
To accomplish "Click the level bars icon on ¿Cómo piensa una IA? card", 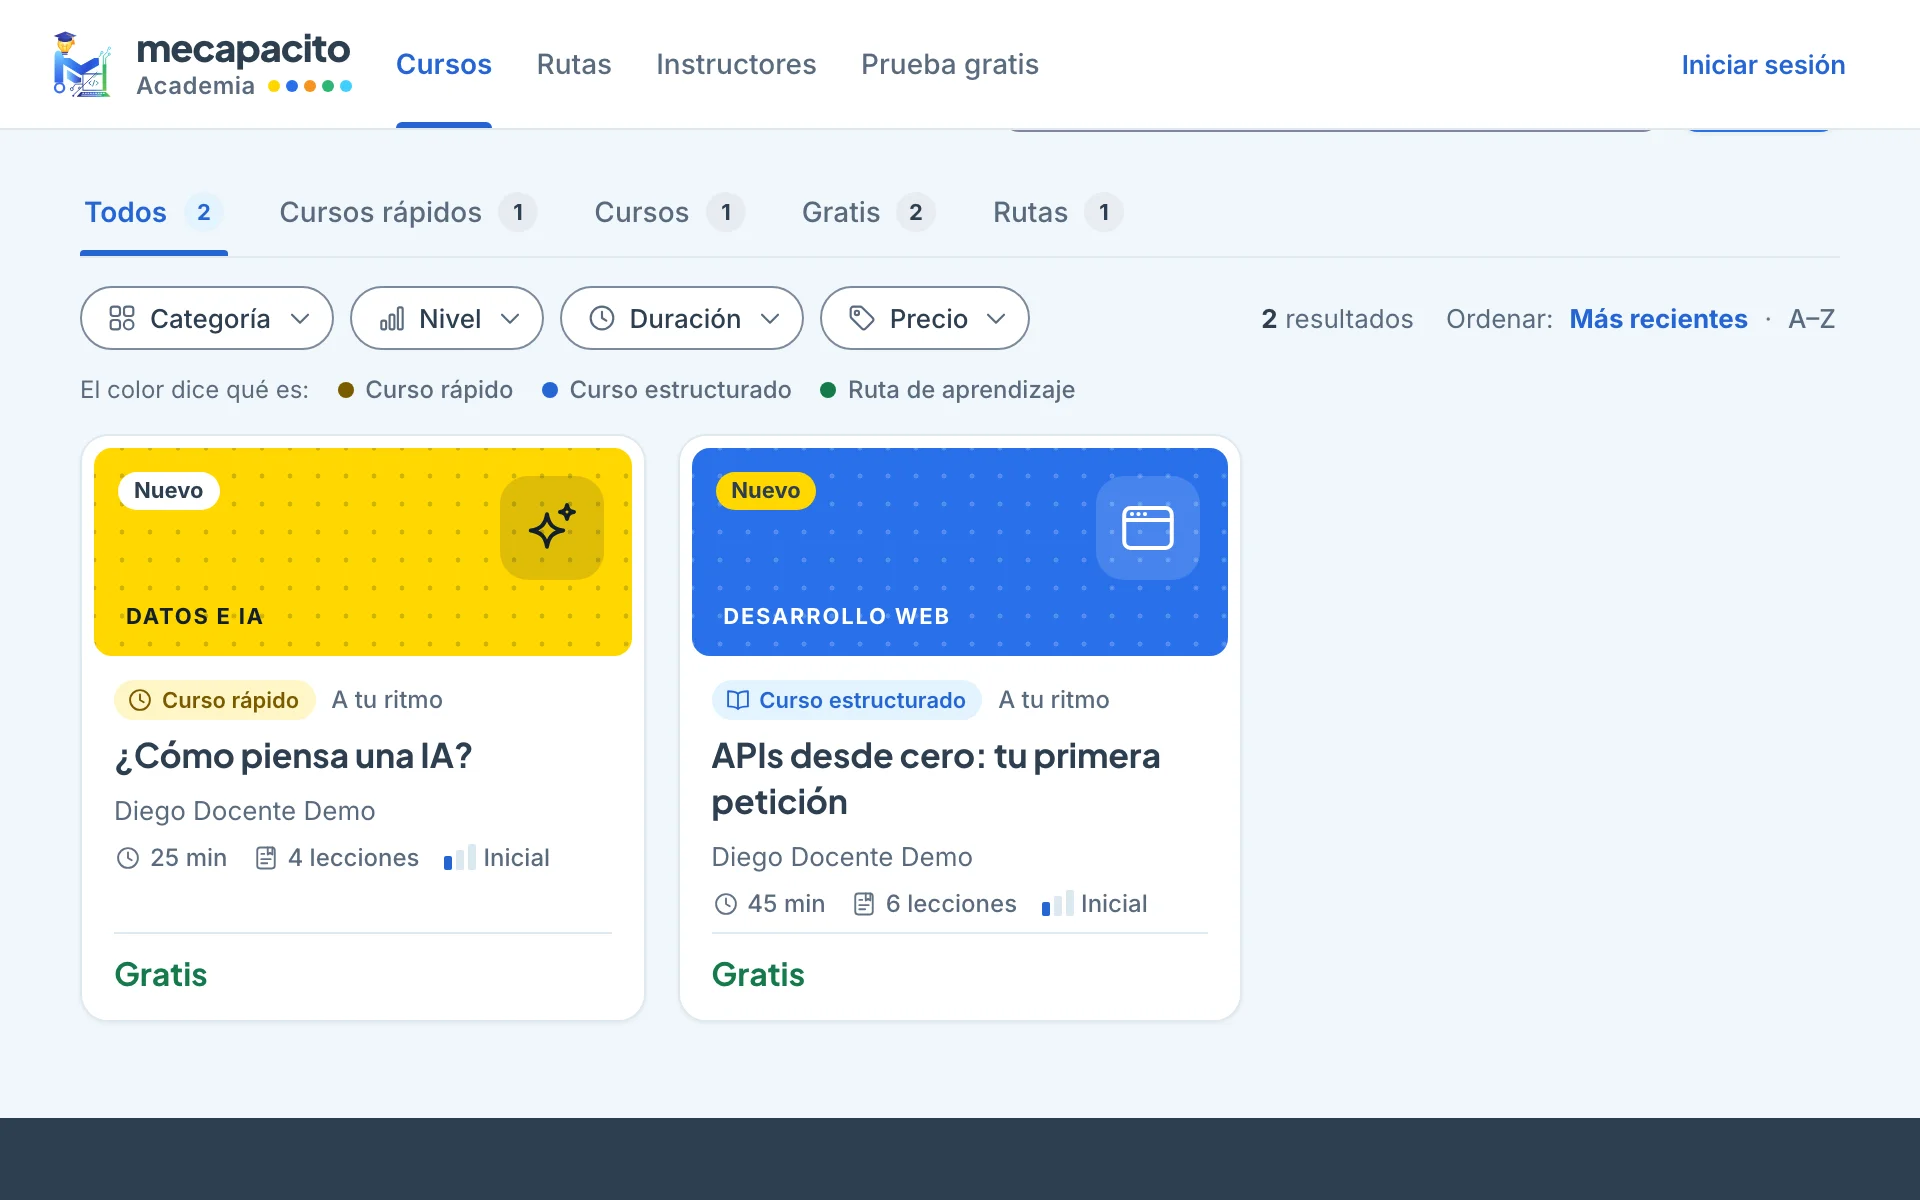I will (460, 857).
